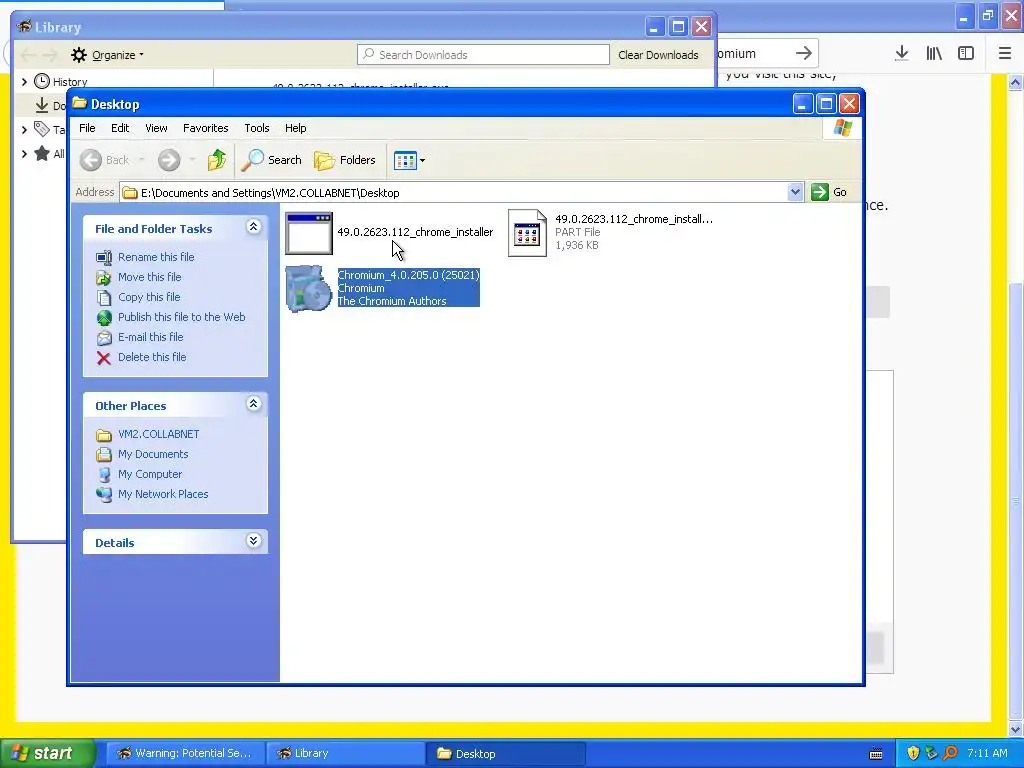Click Firefox downloads toolbar arrow icon
This screenshot has width=1024, height=768.
[902, 54]
